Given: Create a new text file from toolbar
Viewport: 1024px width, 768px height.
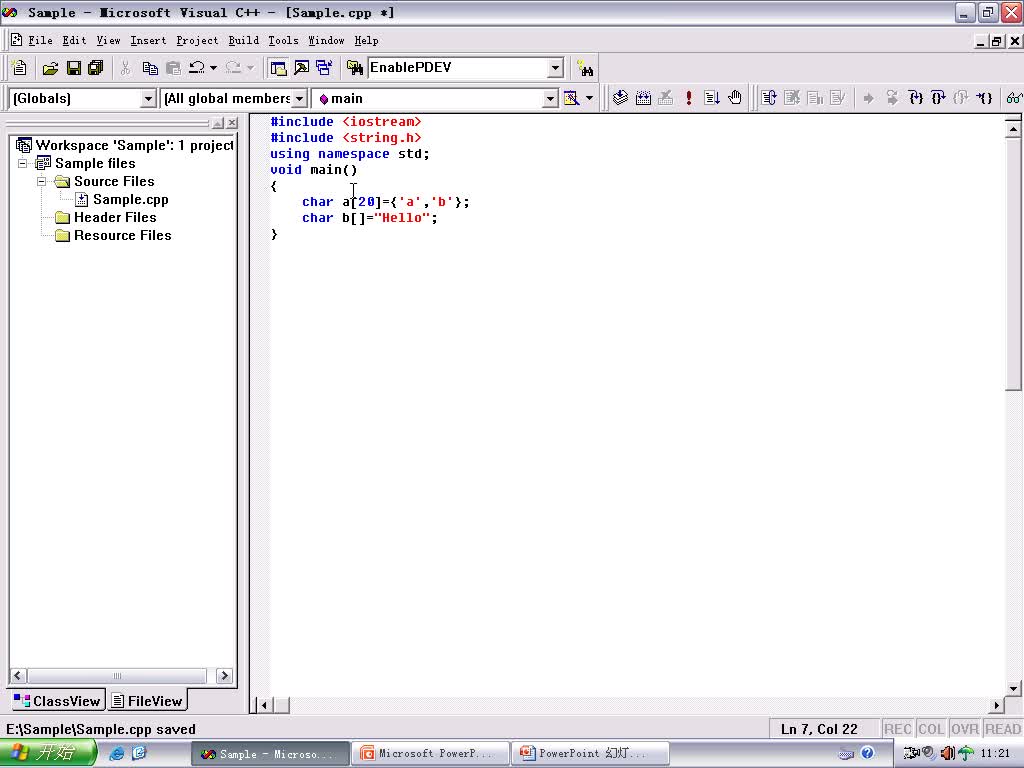Looking at the screenshot, I should click(x=19, y=68).
